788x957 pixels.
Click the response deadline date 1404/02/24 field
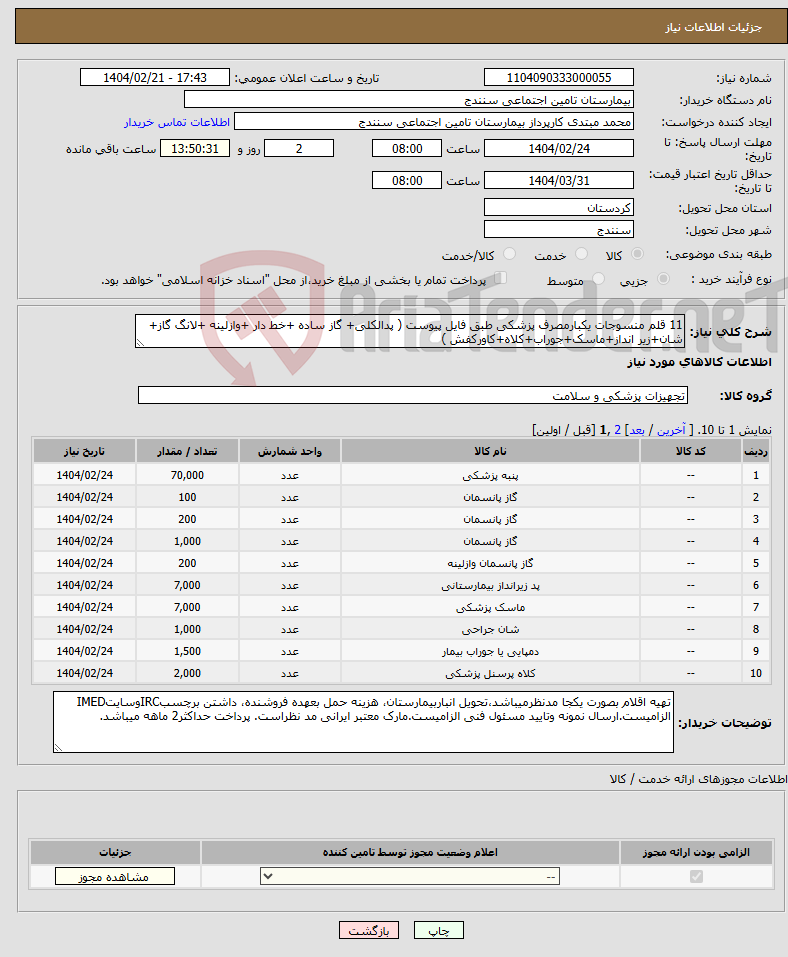(x=558, y=148)
